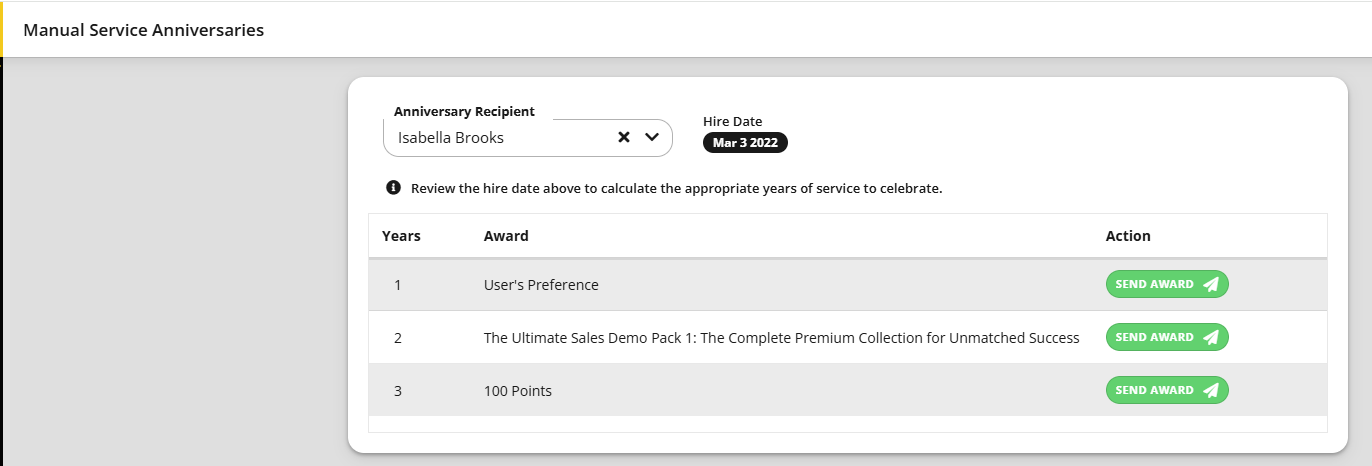
Task: Click the Mar 3 2022 hire date badge
Action: [746, 143]
